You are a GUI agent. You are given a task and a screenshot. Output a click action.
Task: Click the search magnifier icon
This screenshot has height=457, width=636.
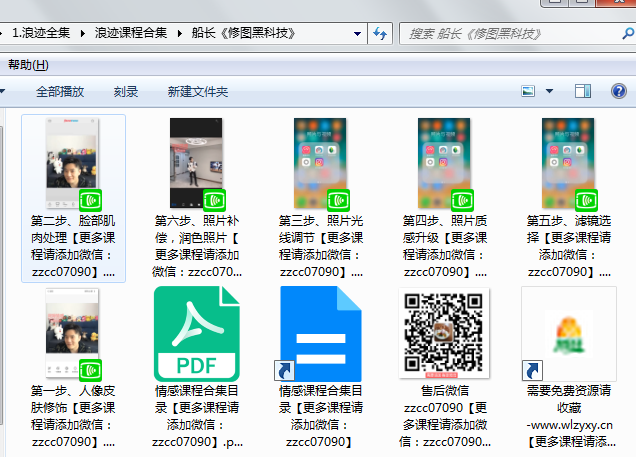coord(628,33)
